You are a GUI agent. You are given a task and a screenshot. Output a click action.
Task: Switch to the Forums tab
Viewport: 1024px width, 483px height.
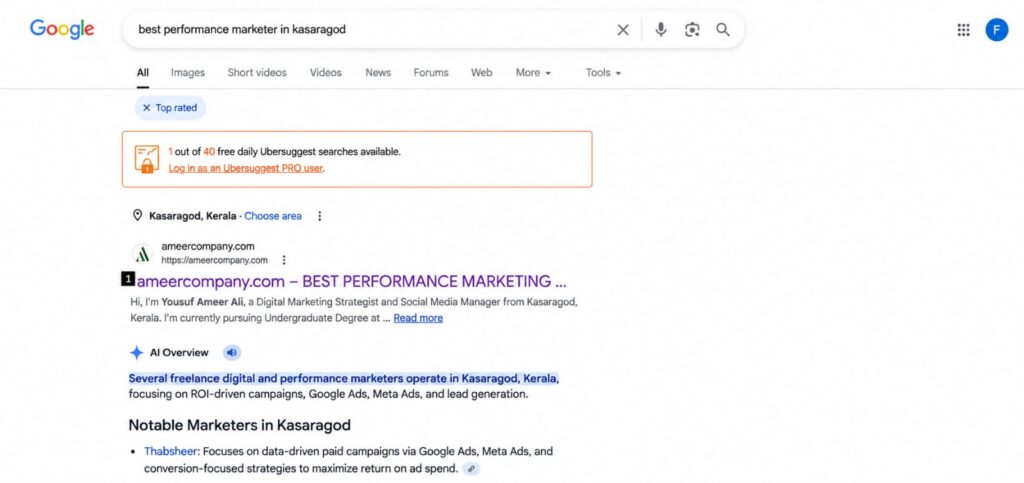431,72
